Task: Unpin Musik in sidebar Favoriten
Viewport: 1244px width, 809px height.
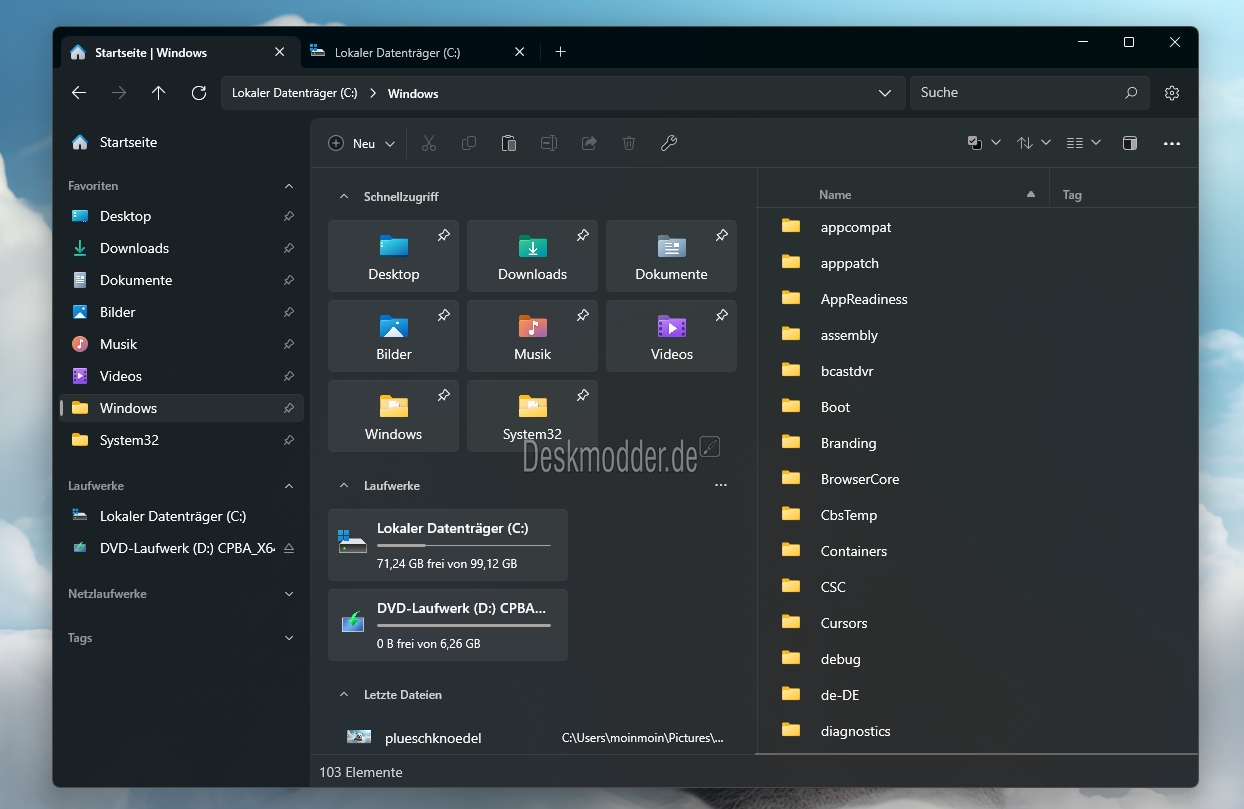Action: tap(288, 344)
